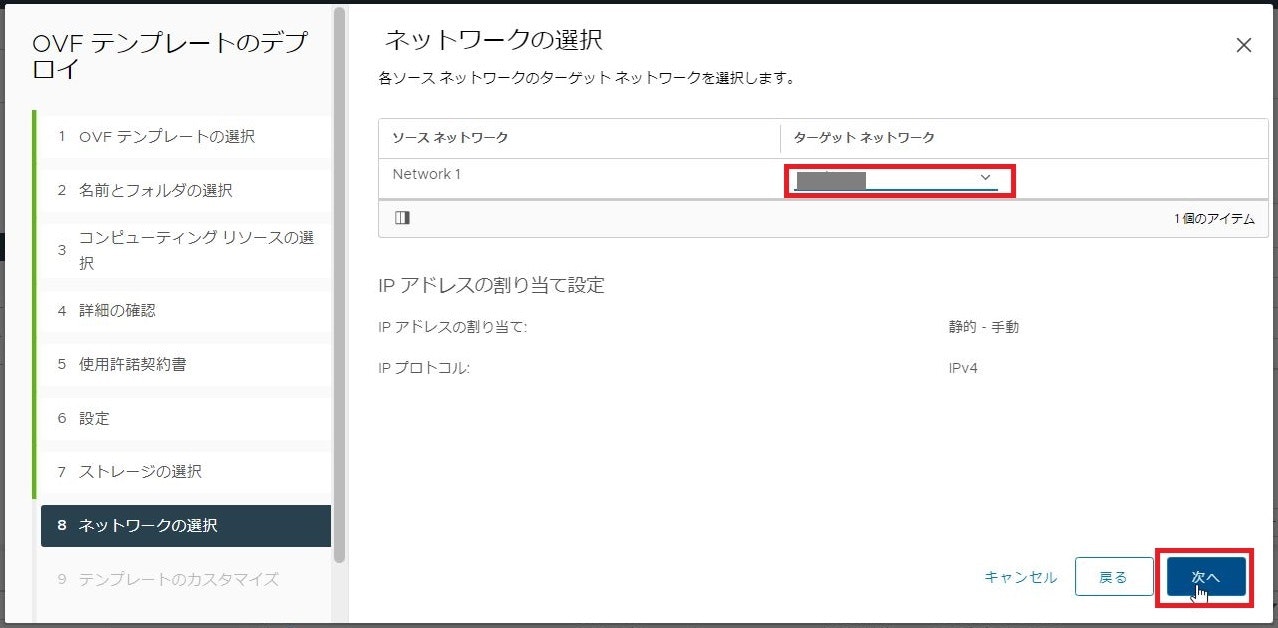1278x628 pixels.
Task: Go to step 7 ストレージの選択
Action: click(x=184, y=471)
